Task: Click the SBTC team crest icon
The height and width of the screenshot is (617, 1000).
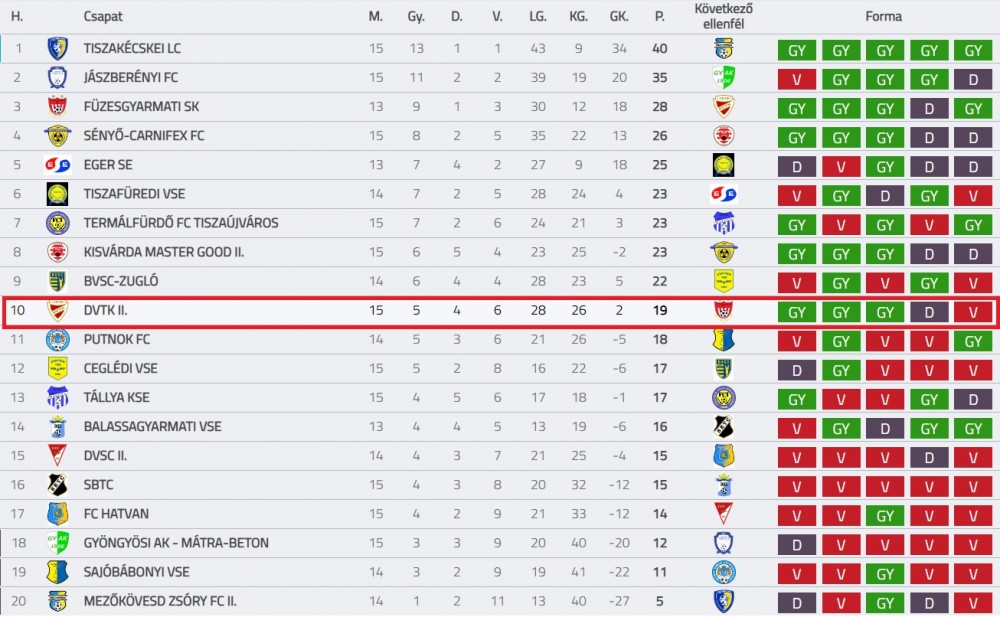Action: 57,485
